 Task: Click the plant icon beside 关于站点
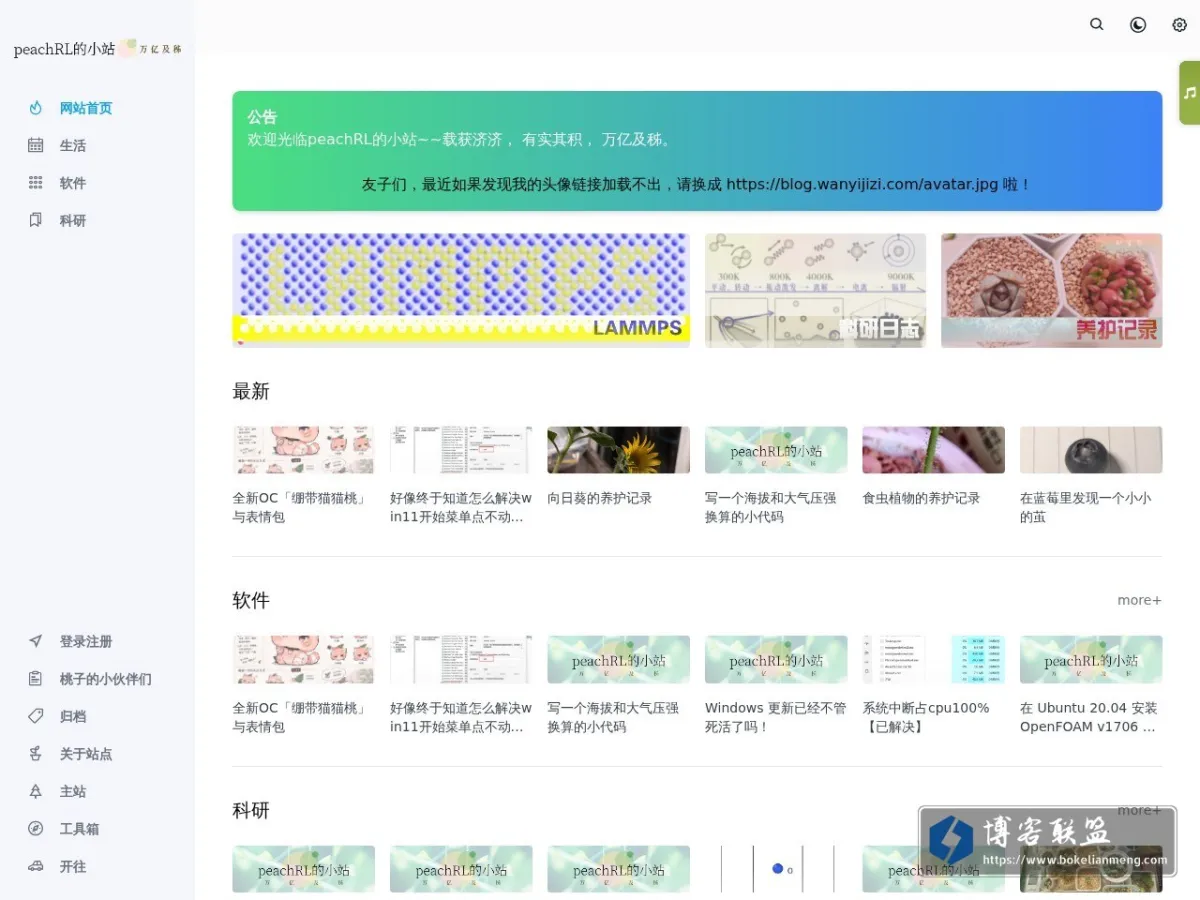tap(36, 754)
